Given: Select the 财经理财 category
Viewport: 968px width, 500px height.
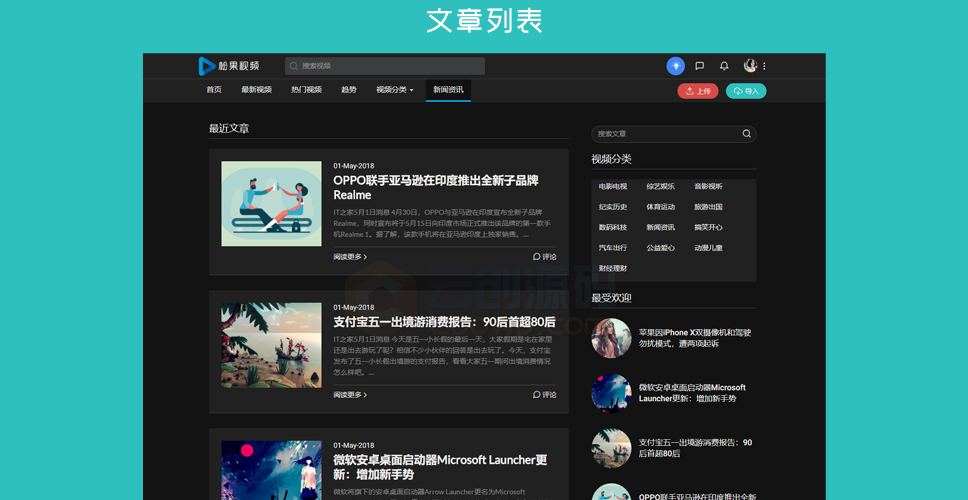Looking at the screenshot, I should click(612, 268).
